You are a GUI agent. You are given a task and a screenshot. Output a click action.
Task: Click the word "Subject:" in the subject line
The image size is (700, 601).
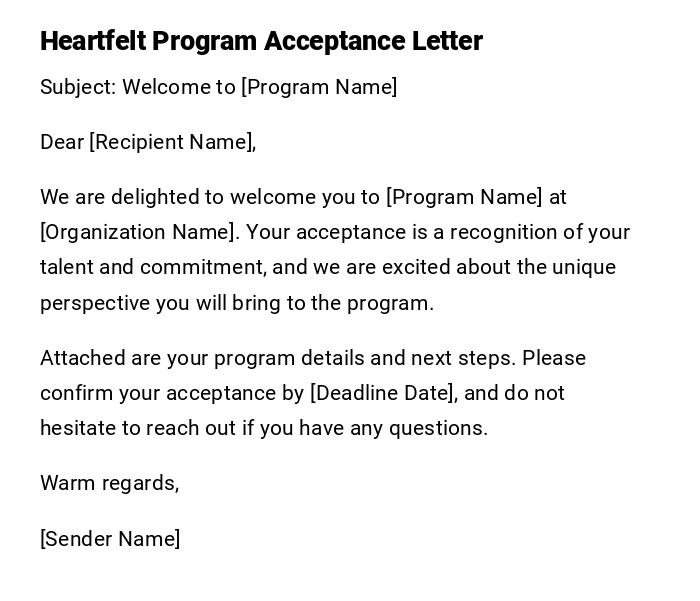tap(78, 87)
